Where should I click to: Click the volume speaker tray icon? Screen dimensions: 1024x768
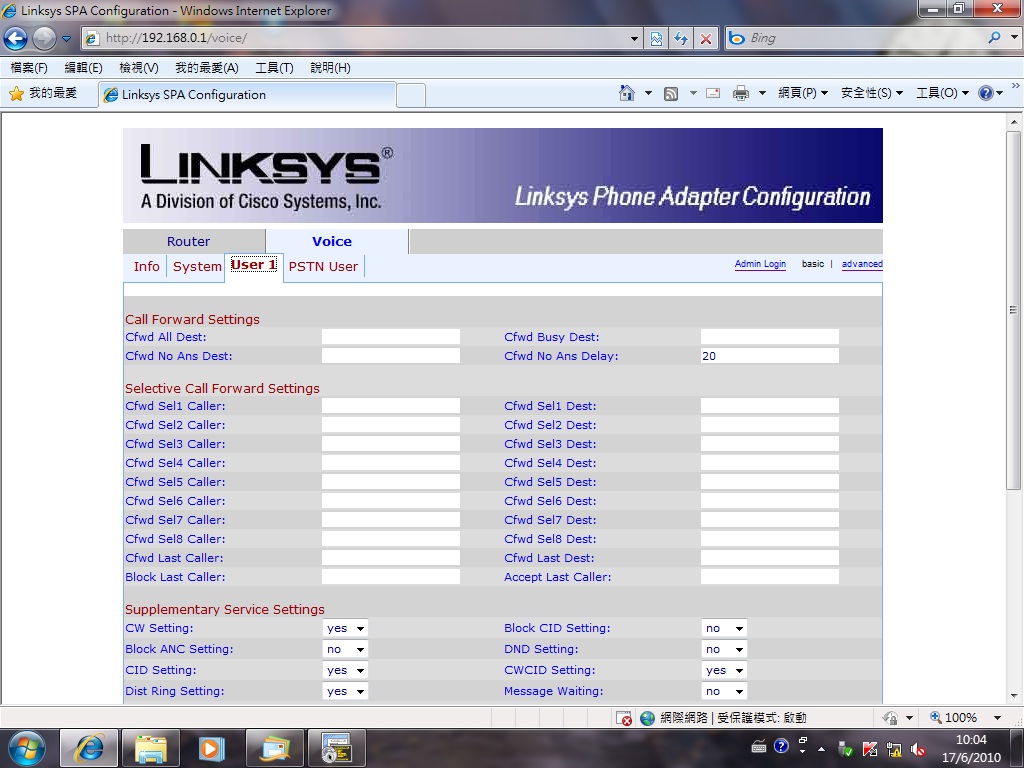(x=918, y=749)
